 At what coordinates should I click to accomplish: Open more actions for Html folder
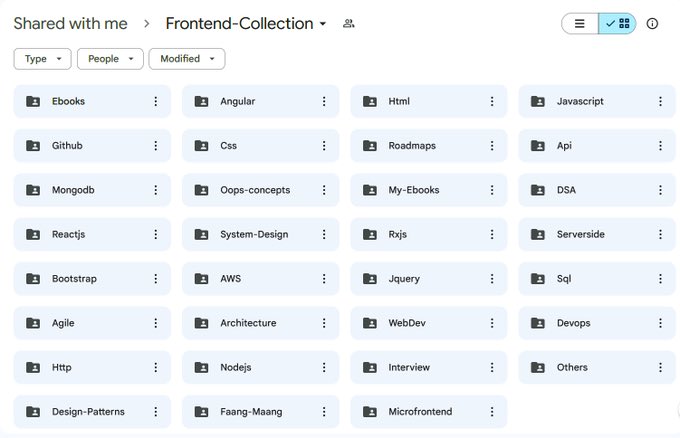492,101
